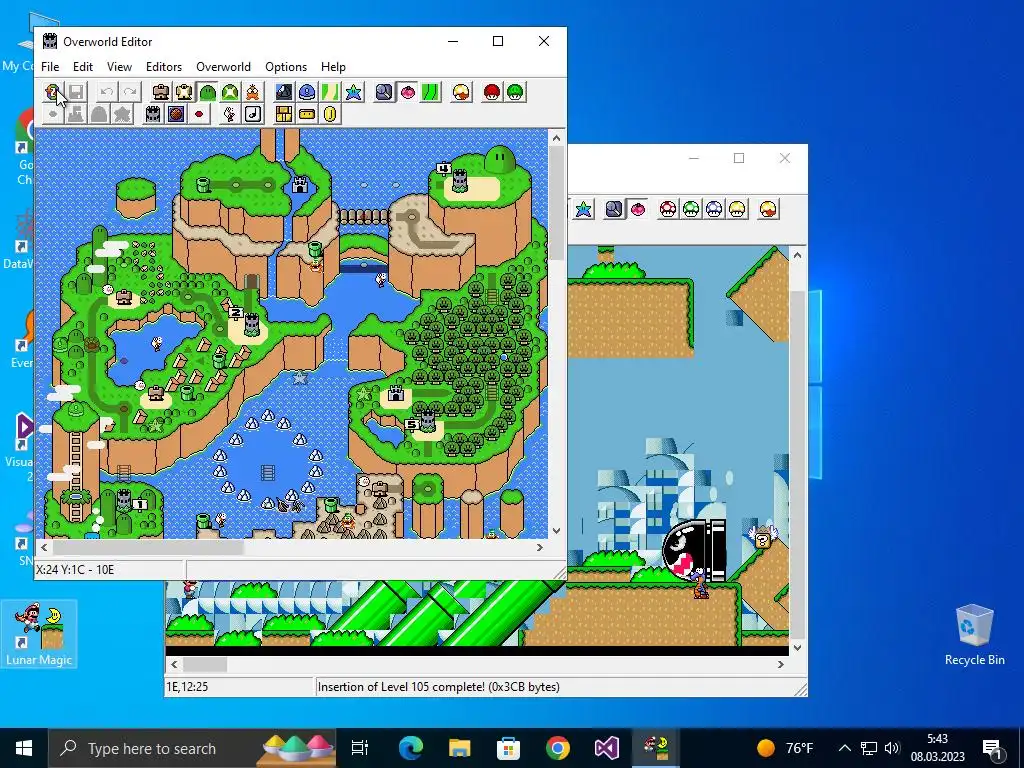This screenshot has width=1024, height=768.
Task: Click the blue star icon in level editor window
Action: point(583,209)
